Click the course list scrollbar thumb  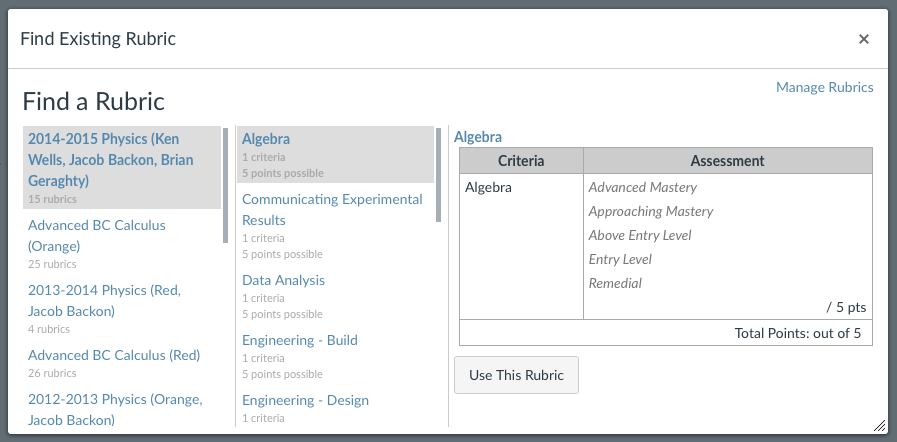click(225, 185)
